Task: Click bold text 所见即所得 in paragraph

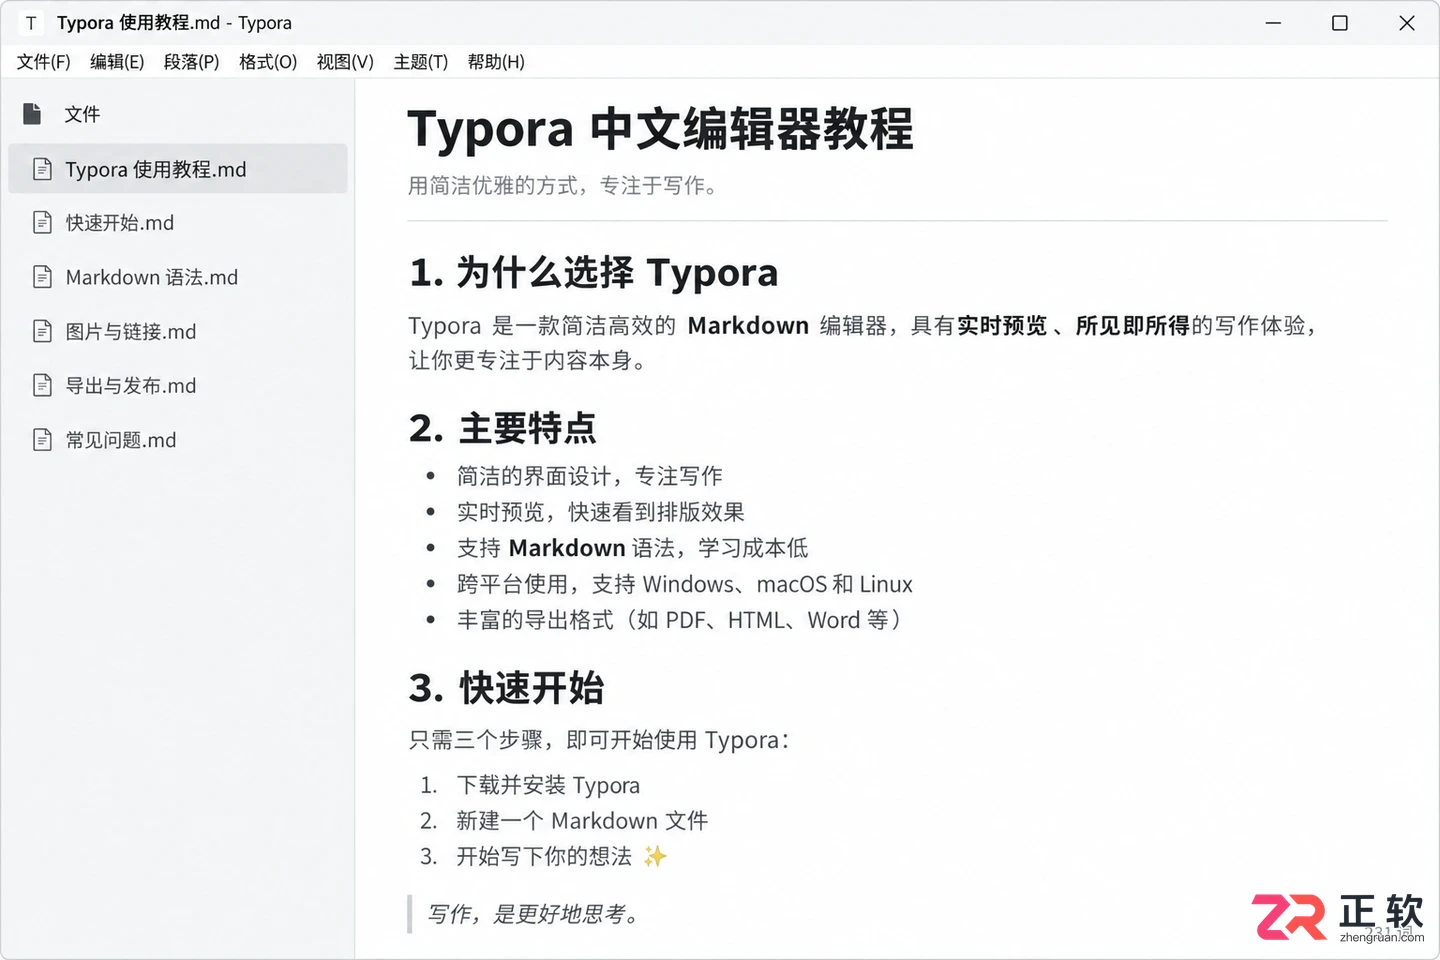Action: (x=1132, y=326)
